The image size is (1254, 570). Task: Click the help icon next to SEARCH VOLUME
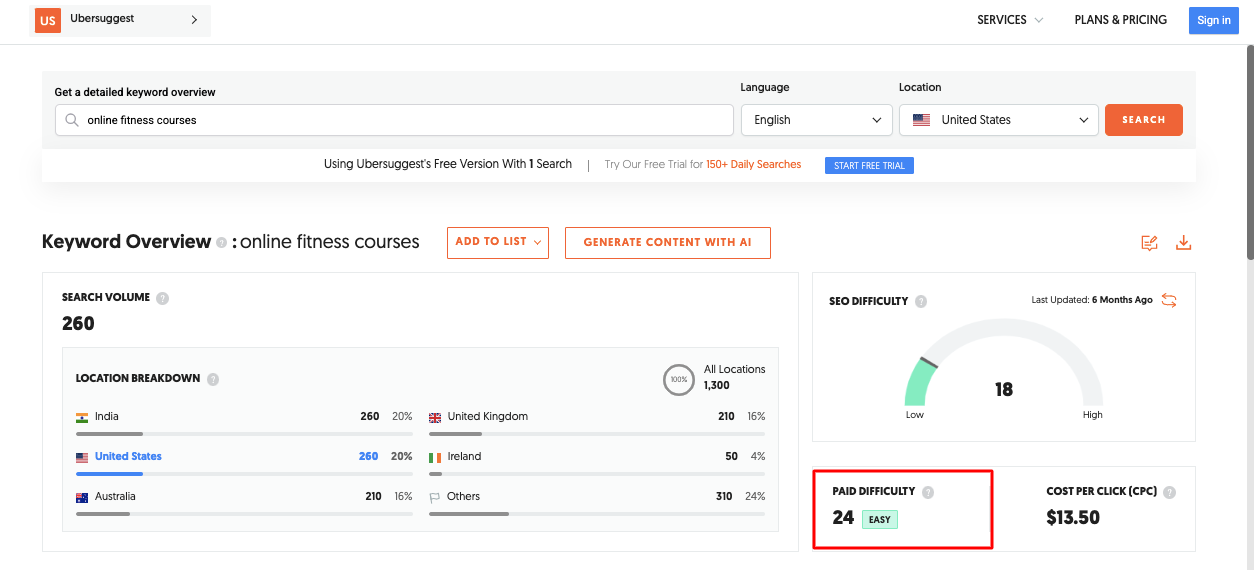pyautogui.click(x=162, y=298)
